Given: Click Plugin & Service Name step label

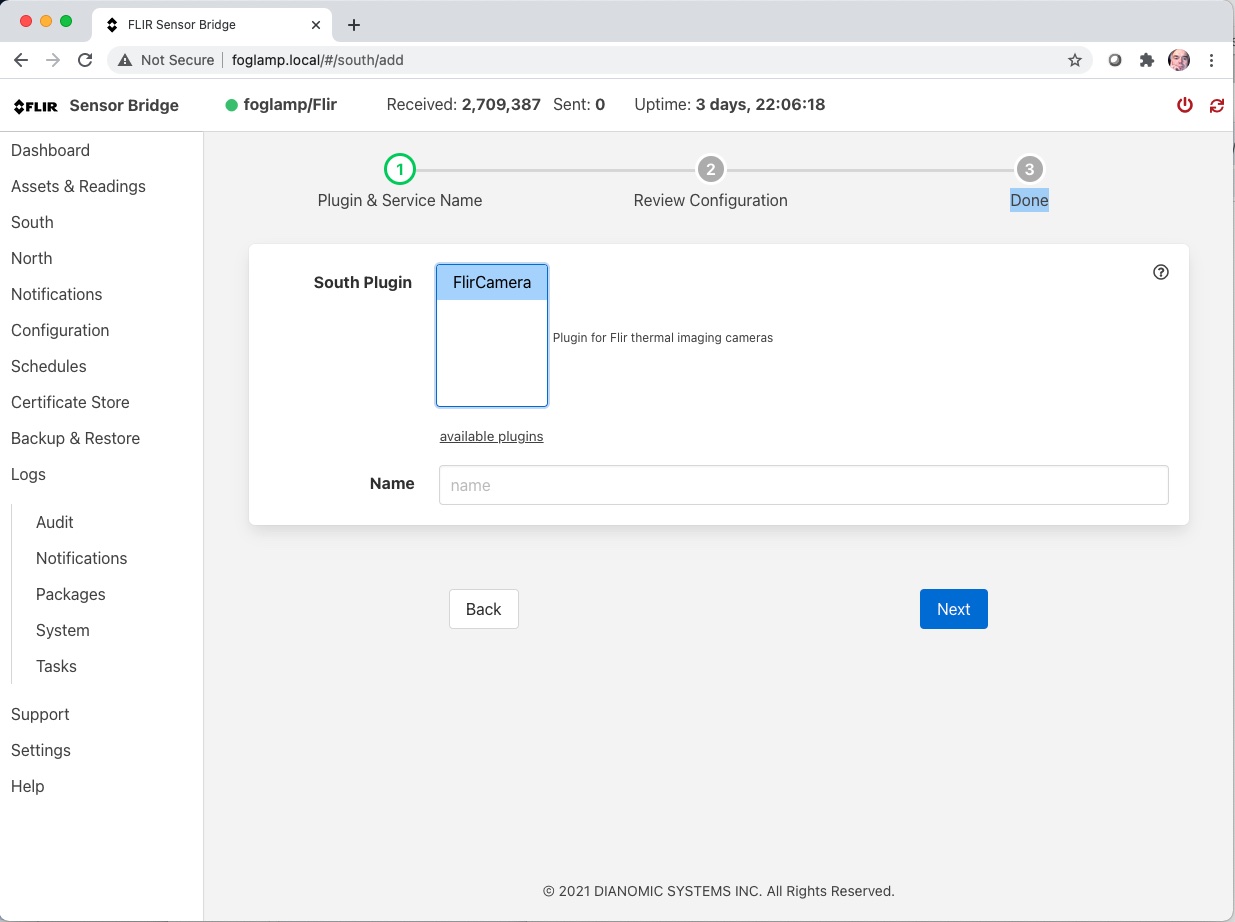Looking at the screenshot, I should pos(400,200).
